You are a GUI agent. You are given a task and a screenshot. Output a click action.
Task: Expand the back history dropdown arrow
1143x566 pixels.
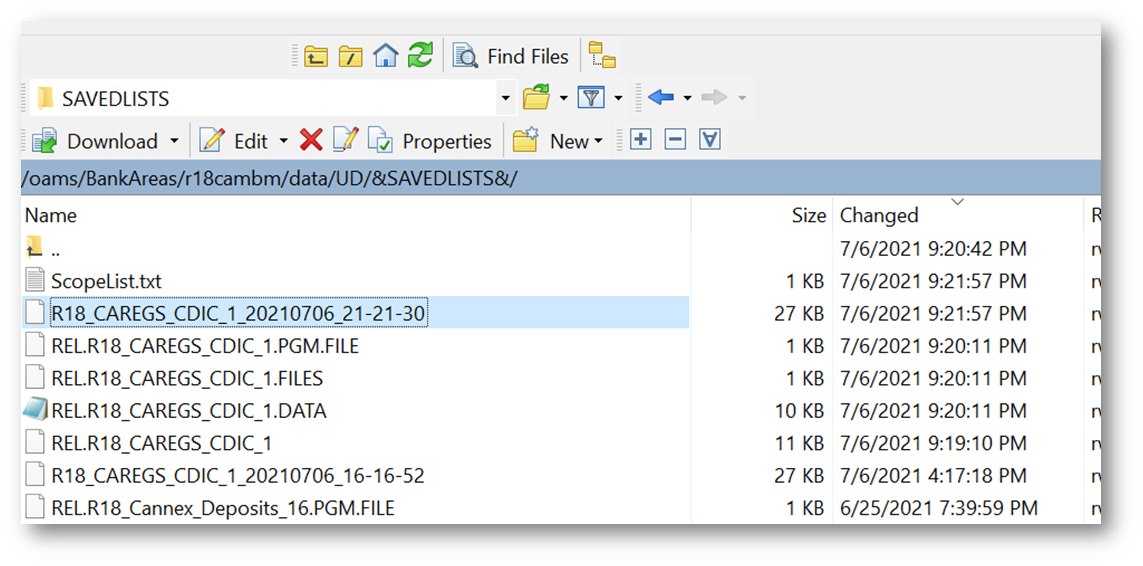pyautogui.click(x=687, y=98)
